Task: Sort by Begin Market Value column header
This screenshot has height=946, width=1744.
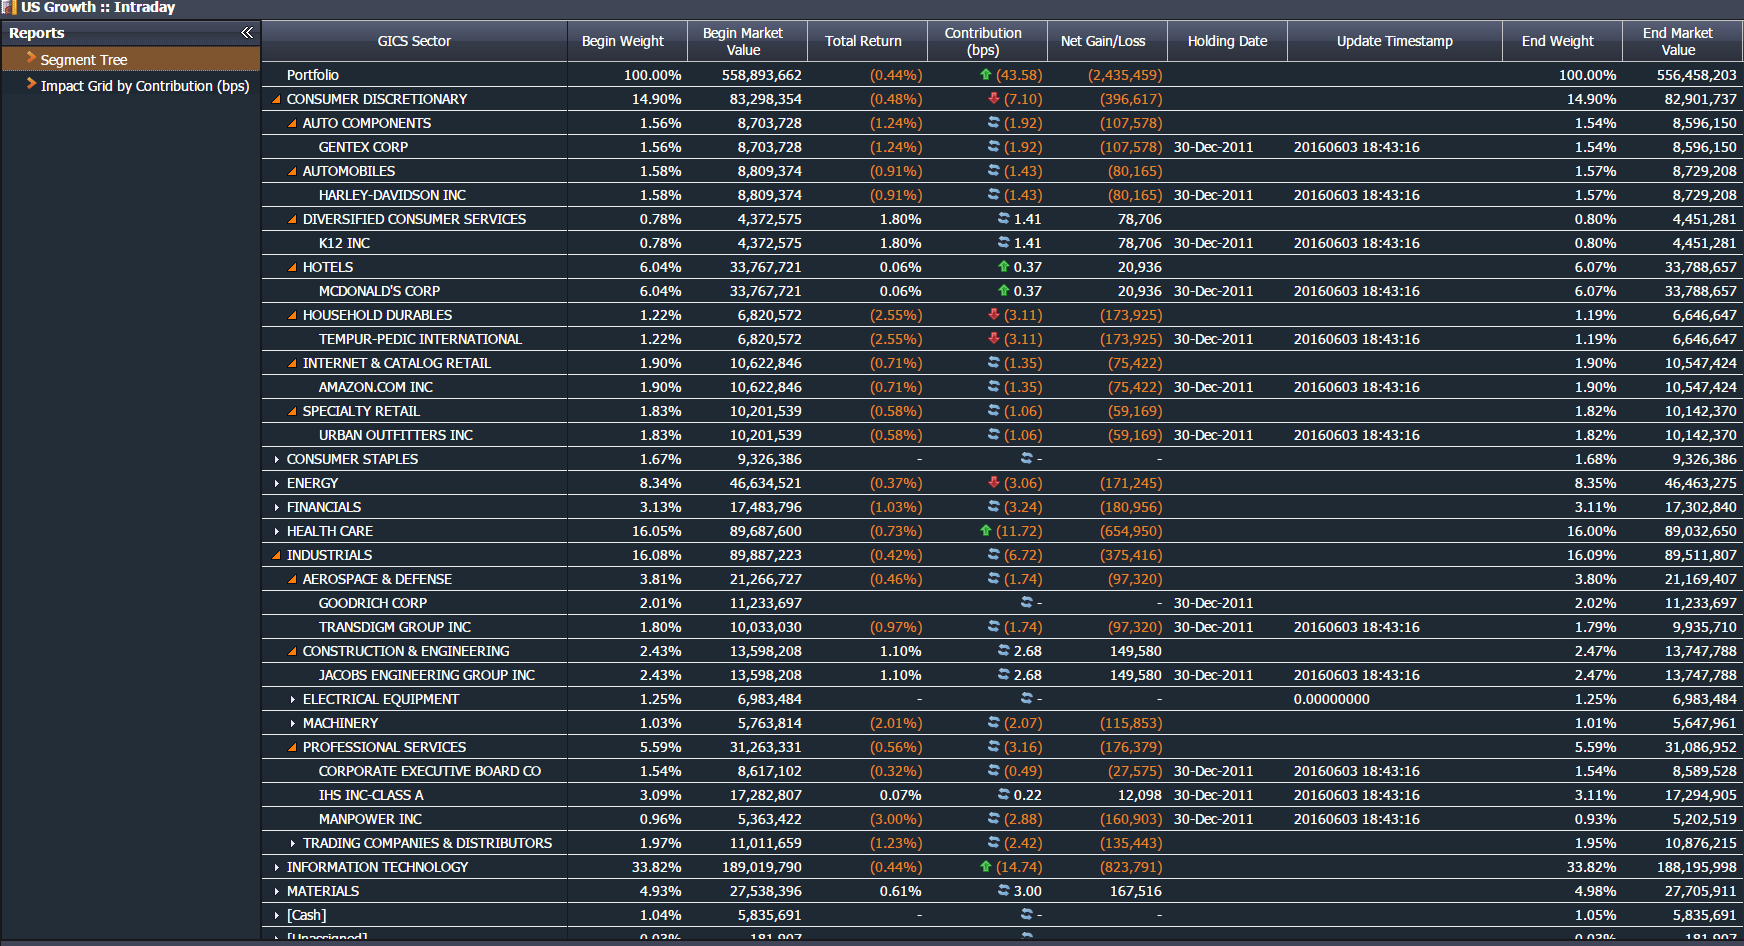Action: point(747,41)
